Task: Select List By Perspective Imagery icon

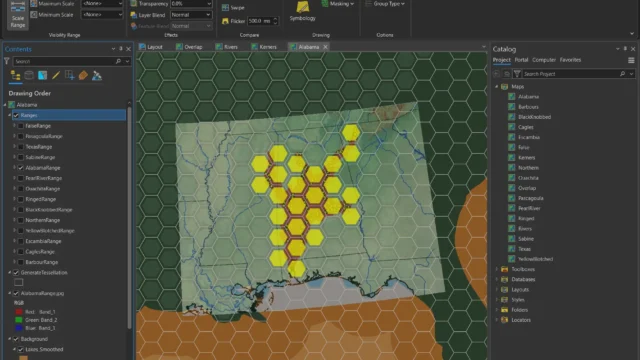Action: (97, 76)
